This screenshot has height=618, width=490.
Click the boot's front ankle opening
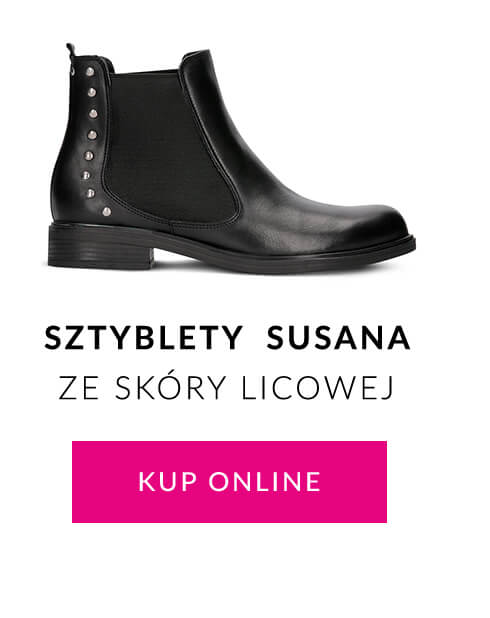(197, 59)
